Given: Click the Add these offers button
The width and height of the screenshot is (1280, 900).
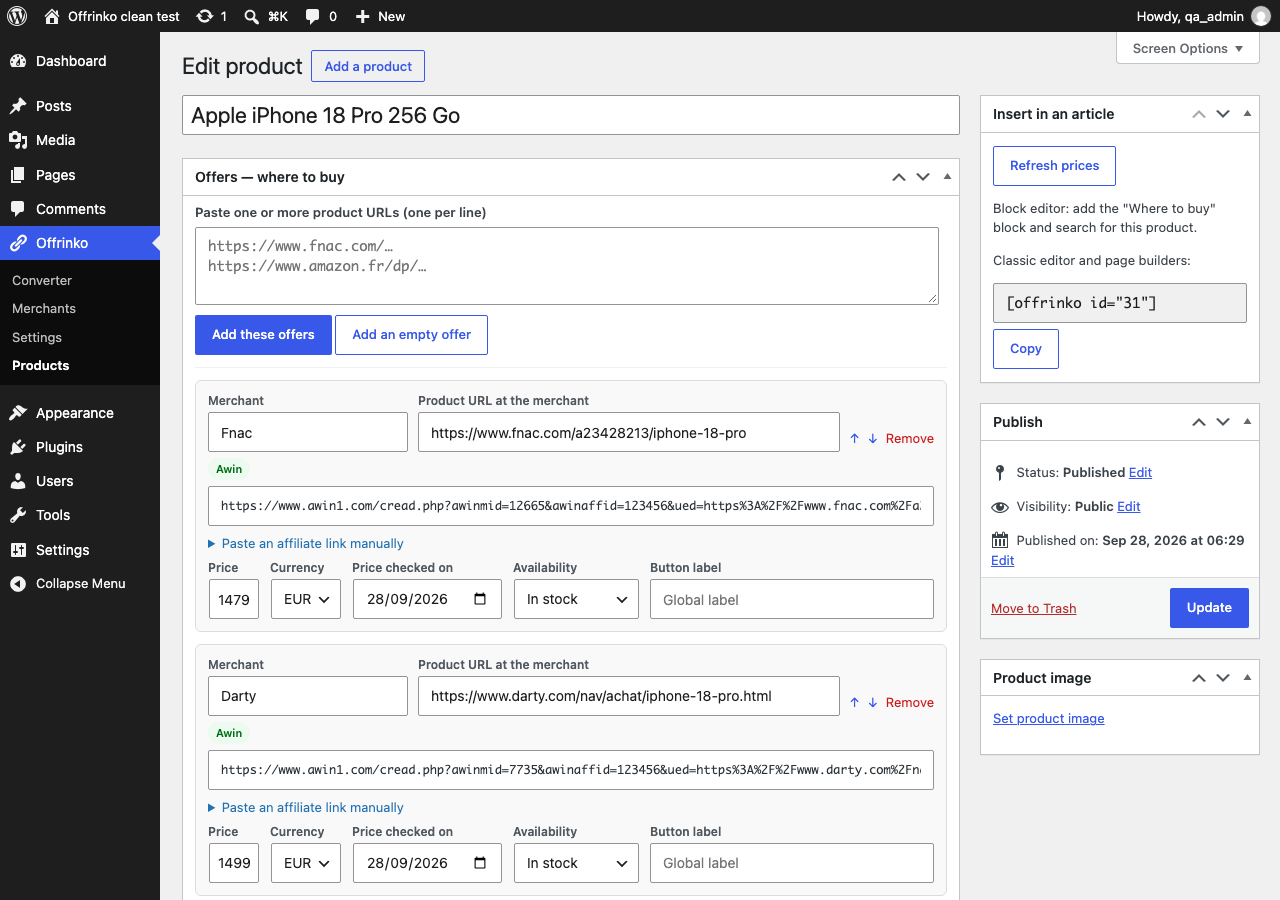Looking at the screenshot, I should coord(263,335).
